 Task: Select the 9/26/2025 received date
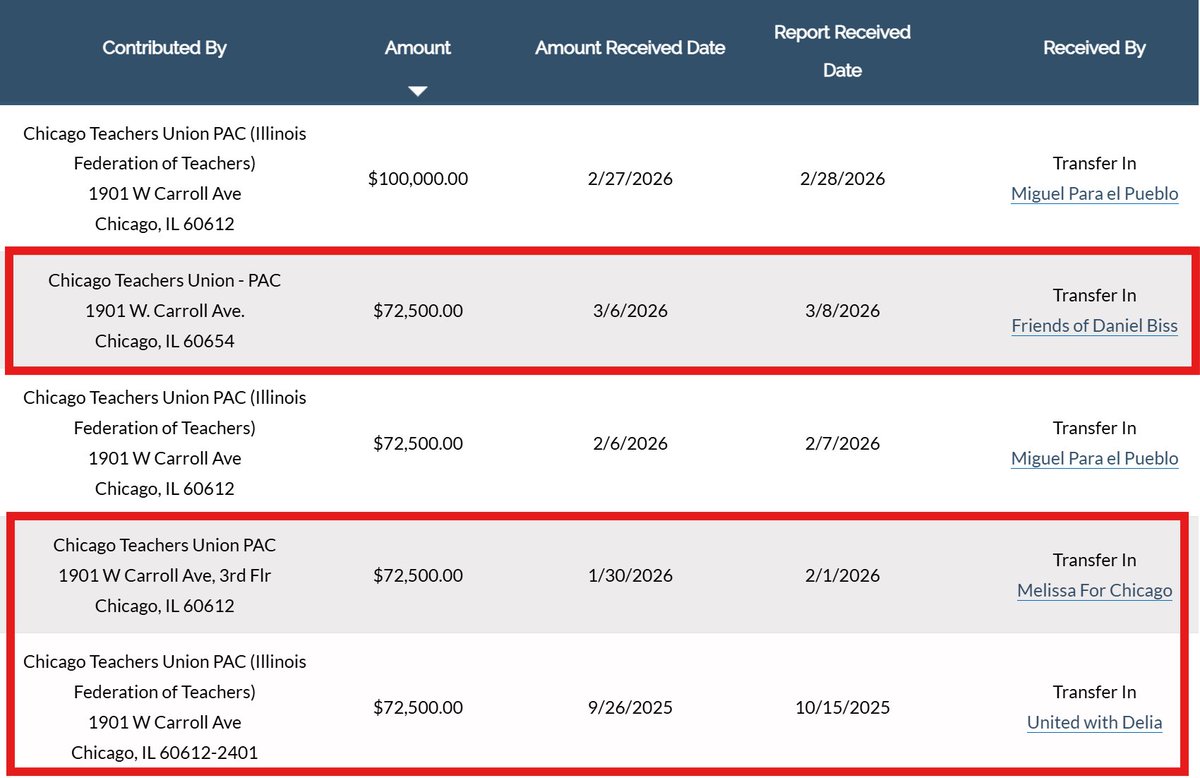pyautogui.click(x=630, y=708)
